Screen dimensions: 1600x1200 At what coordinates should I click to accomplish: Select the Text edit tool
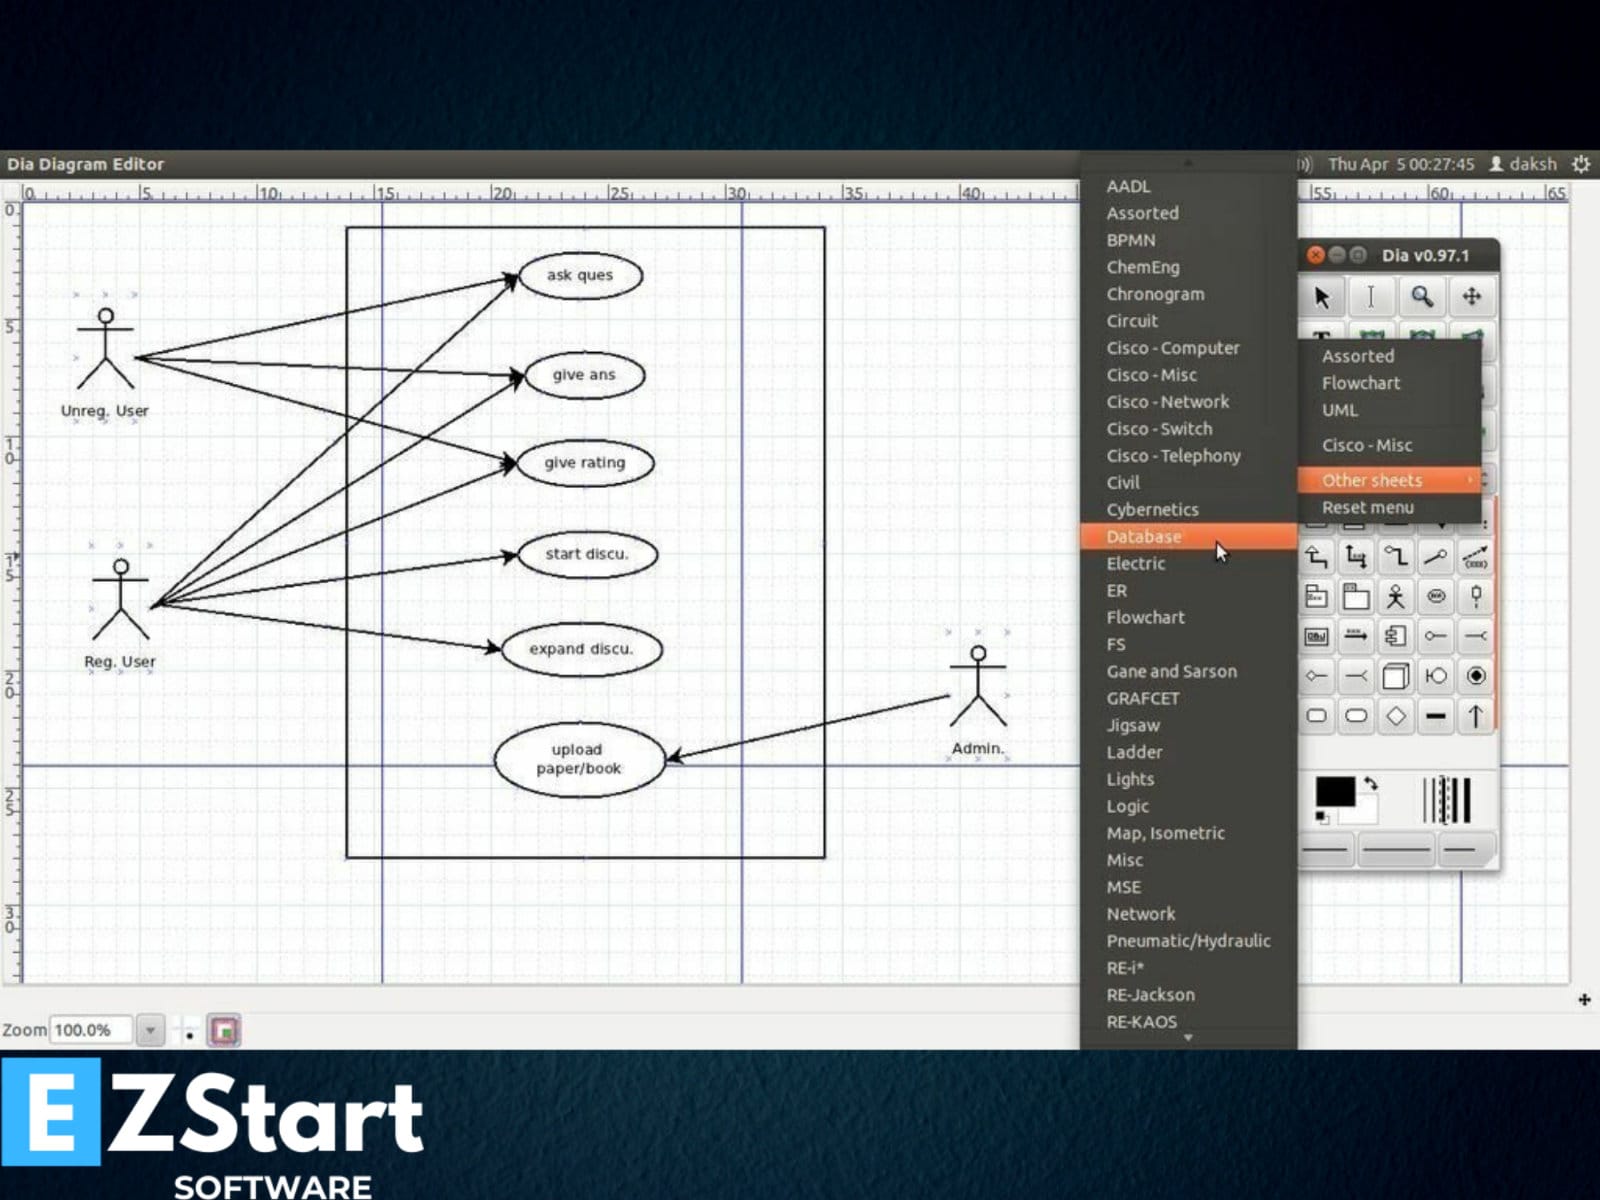point(1371,297)
